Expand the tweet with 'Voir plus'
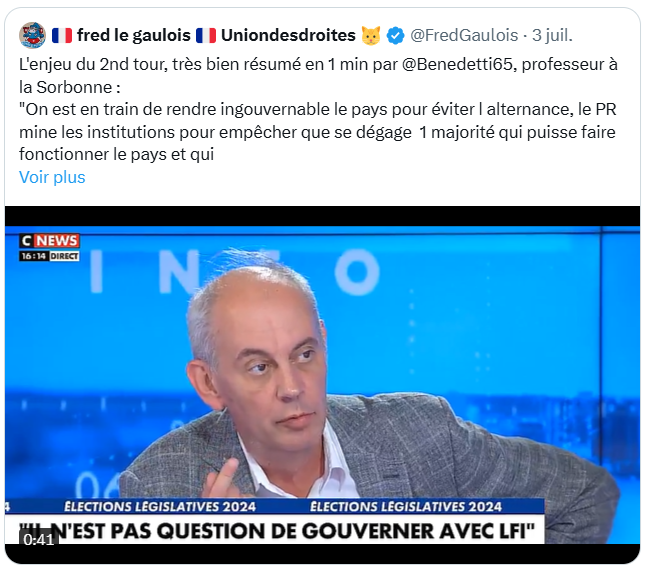 tap(52, 177)
